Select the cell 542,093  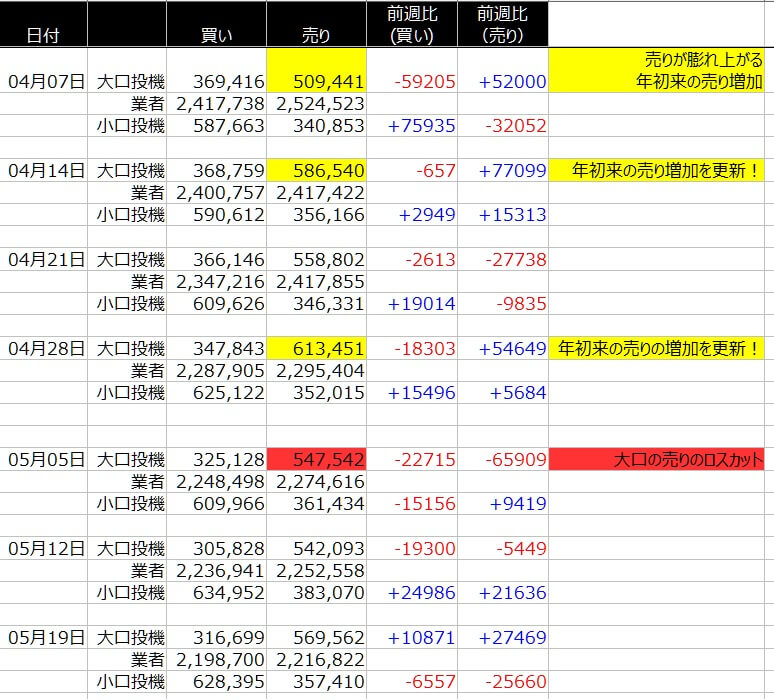pos(316,548)
